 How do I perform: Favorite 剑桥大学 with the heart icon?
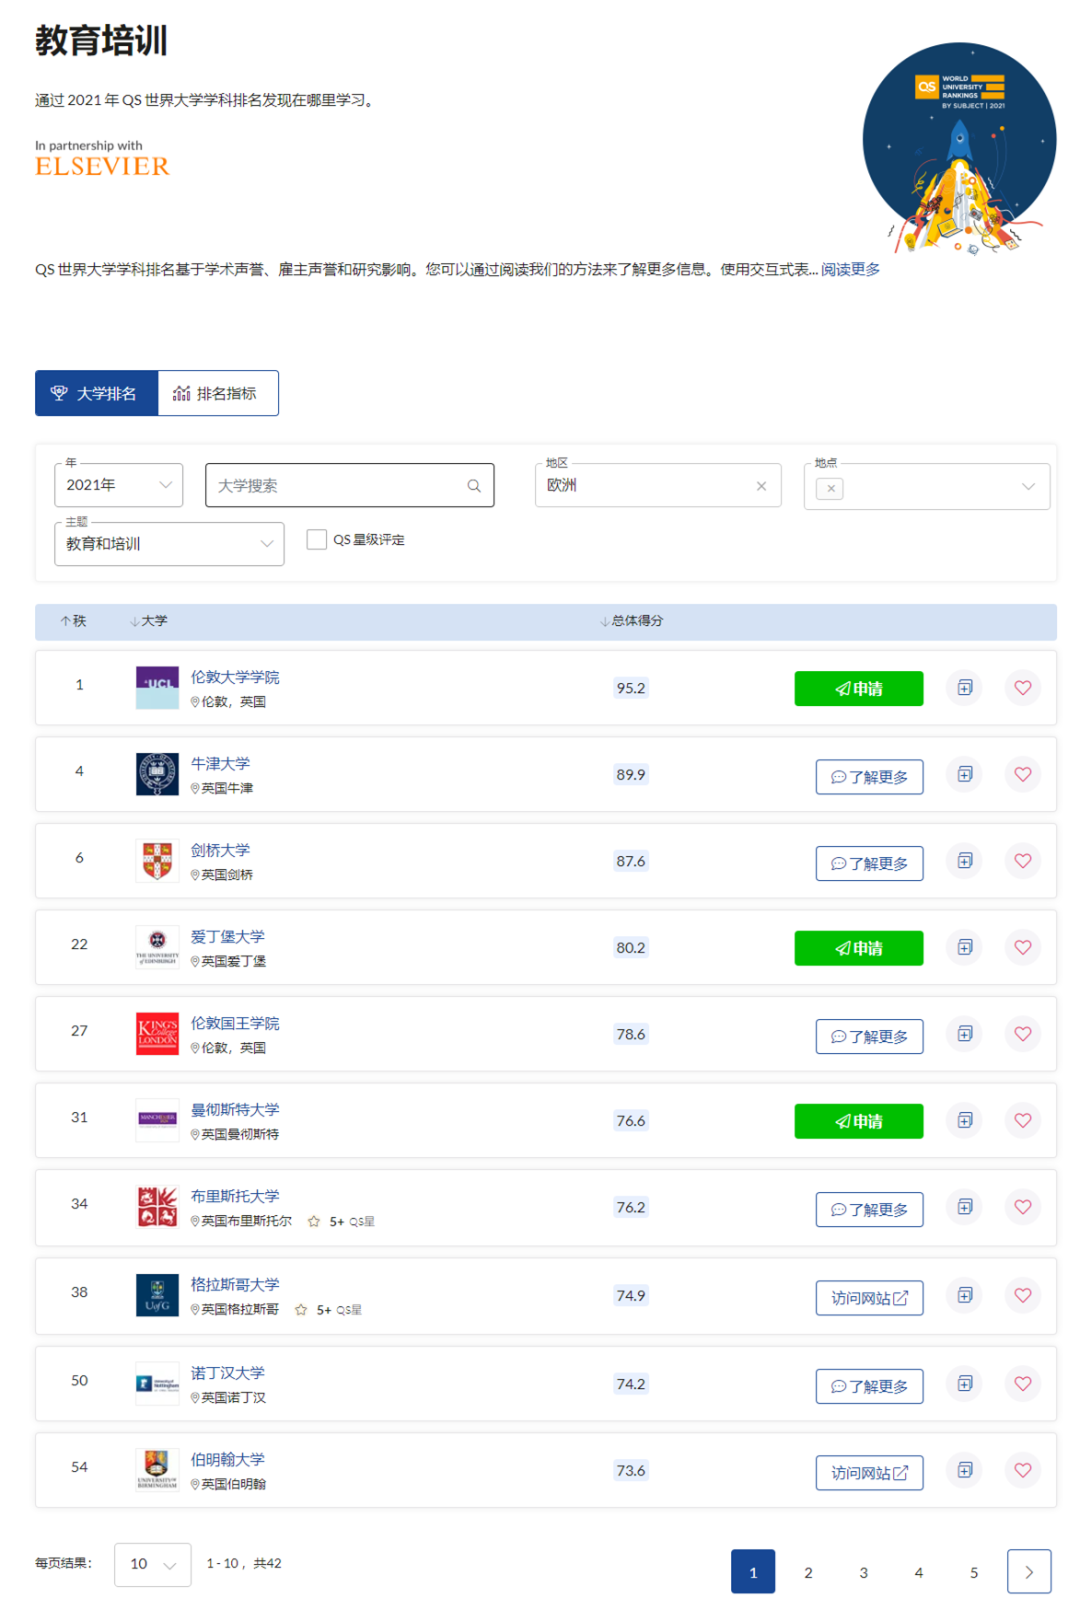tap(1022, 860)
